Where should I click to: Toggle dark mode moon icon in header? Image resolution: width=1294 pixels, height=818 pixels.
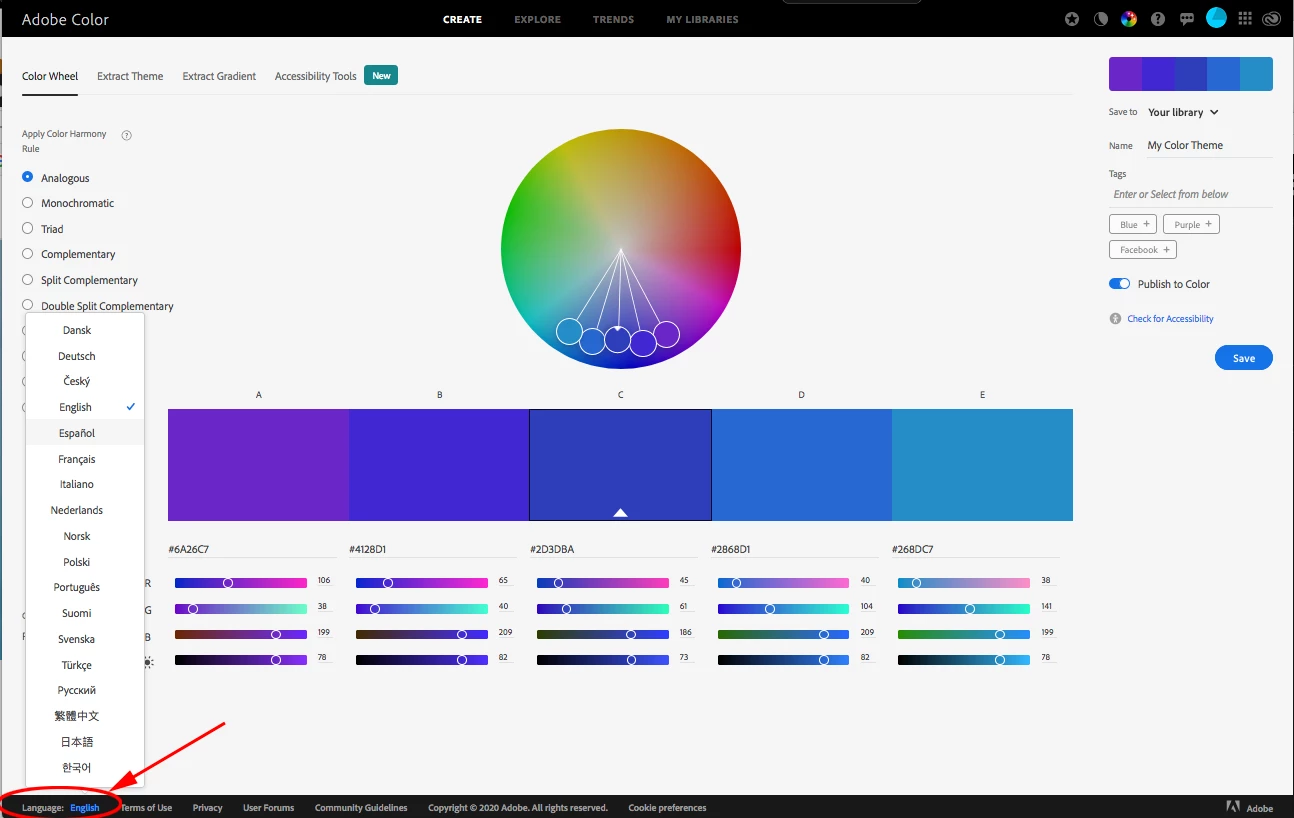[1101, 19]
